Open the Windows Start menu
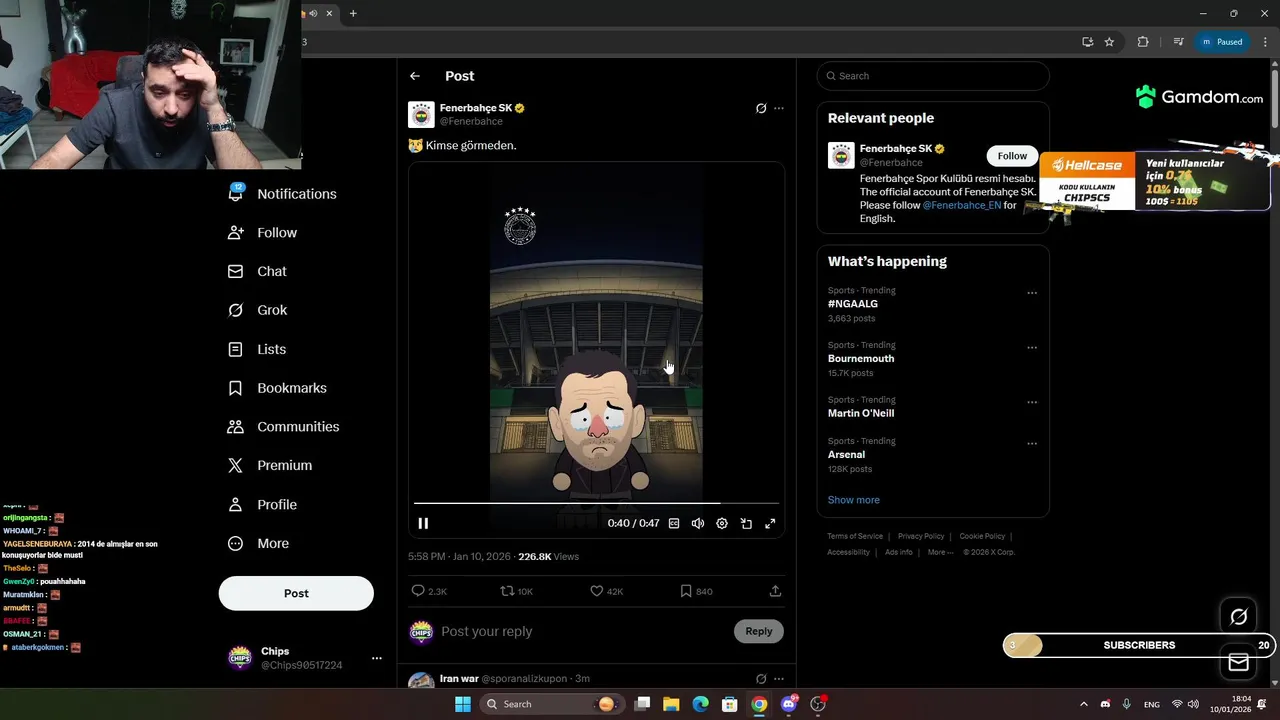1280x720 pixels. point(463,704)
